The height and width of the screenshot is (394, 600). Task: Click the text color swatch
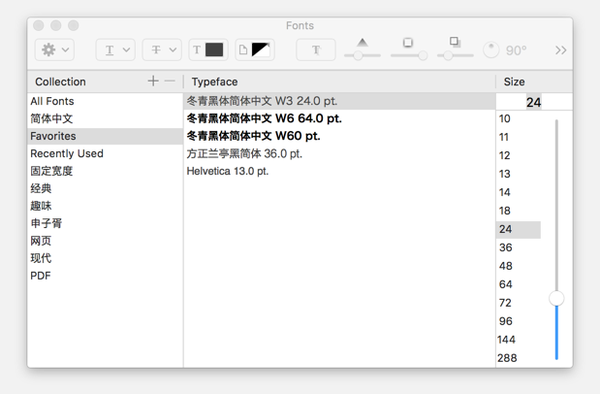coord(209,50)
